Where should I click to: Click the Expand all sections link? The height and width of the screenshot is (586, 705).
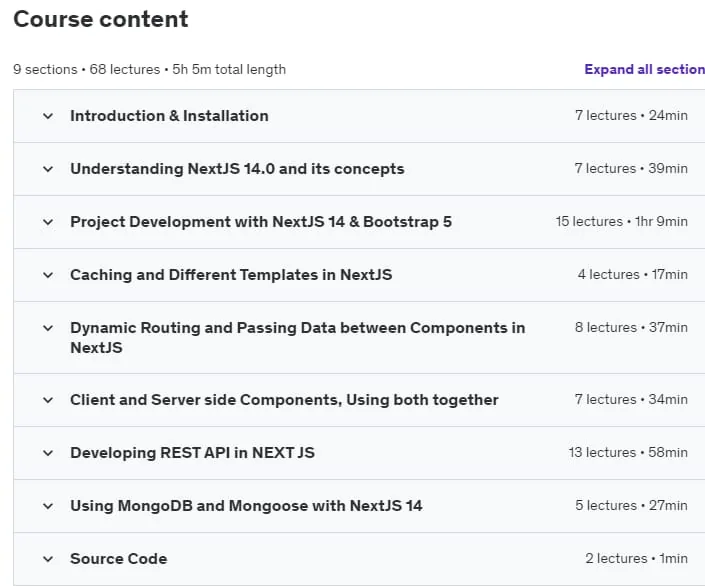(x=644, y=69)
